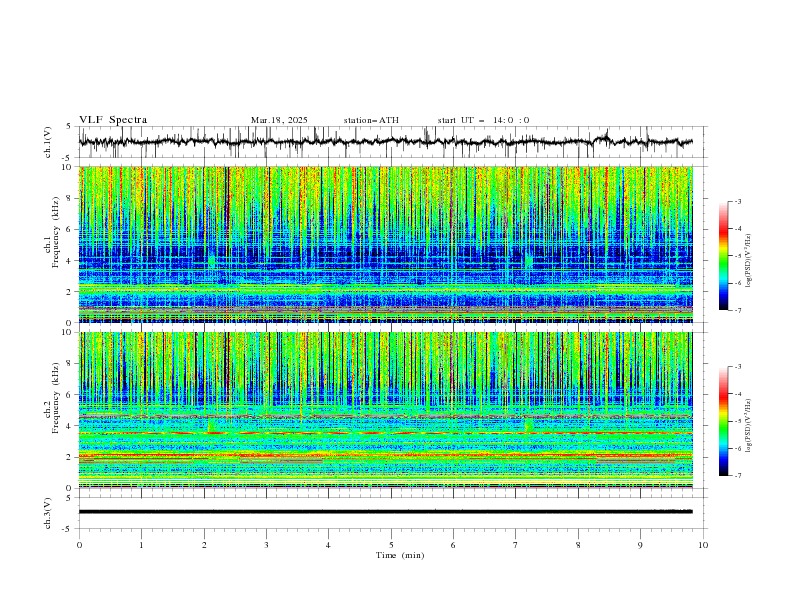The height and width of the screenshot is (612, 792).
Task: Click the ch.2 frequency axis "2" tick label
Action: pyautogui.click(x=71, y=457)
